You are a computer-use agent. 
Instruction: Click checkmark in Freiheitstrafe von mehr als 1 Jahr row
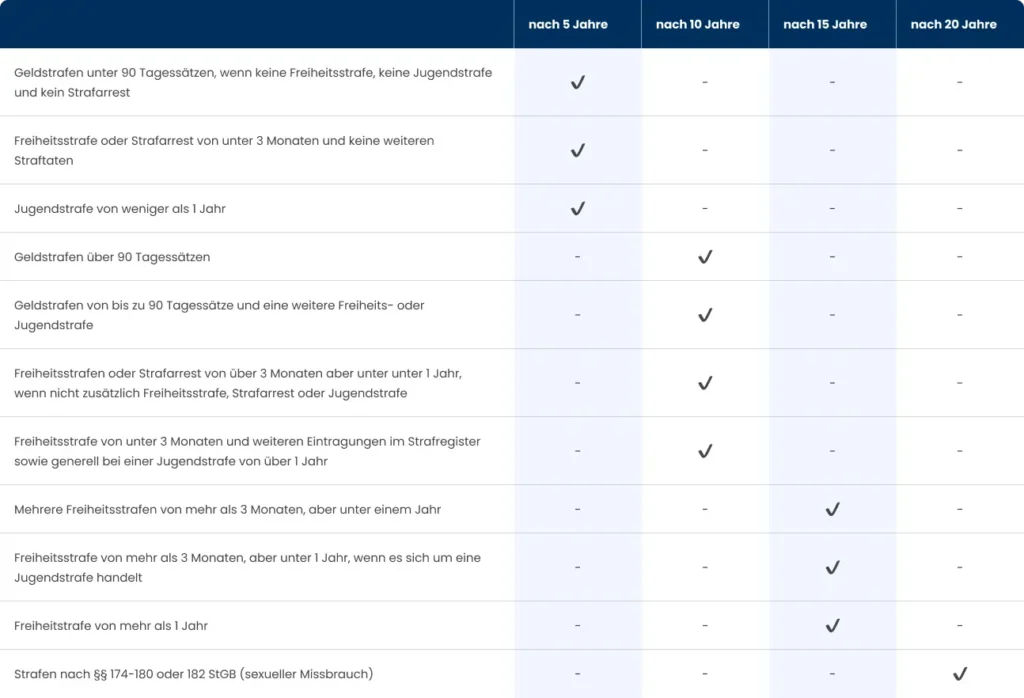(x=832, y=625)
